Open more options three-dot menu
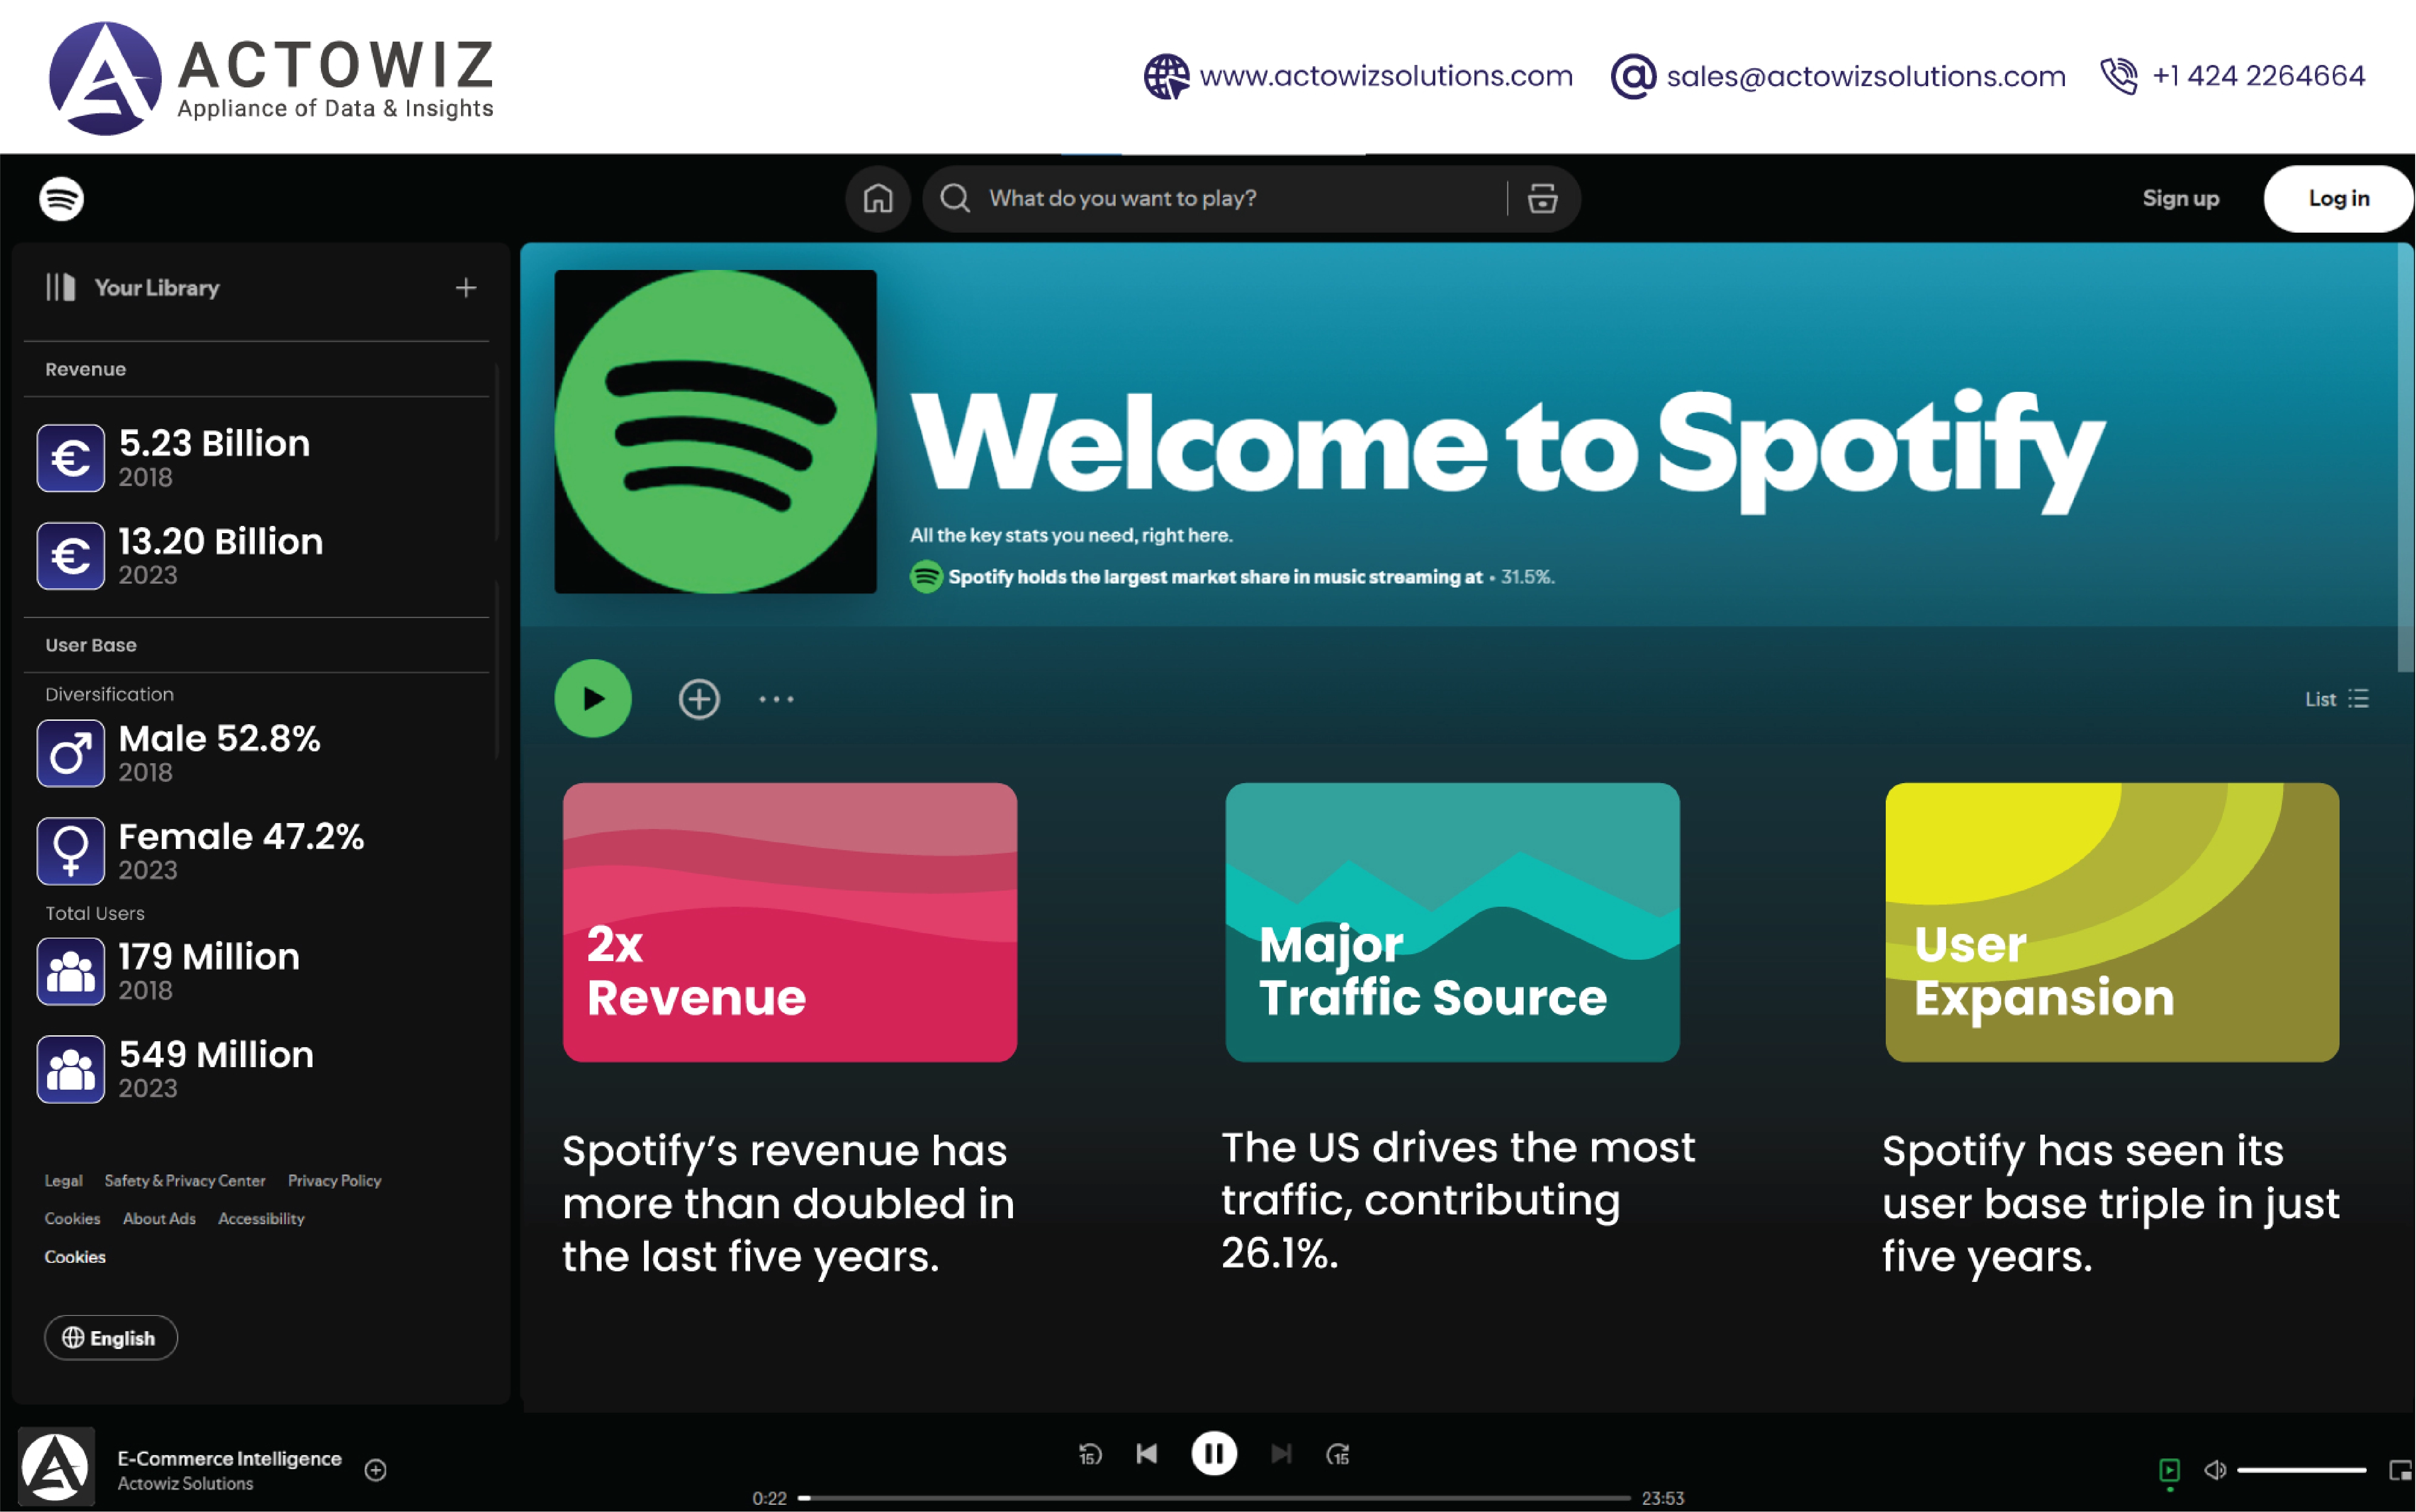The width and height of the screenshot is (2416, 1512). 776,699
